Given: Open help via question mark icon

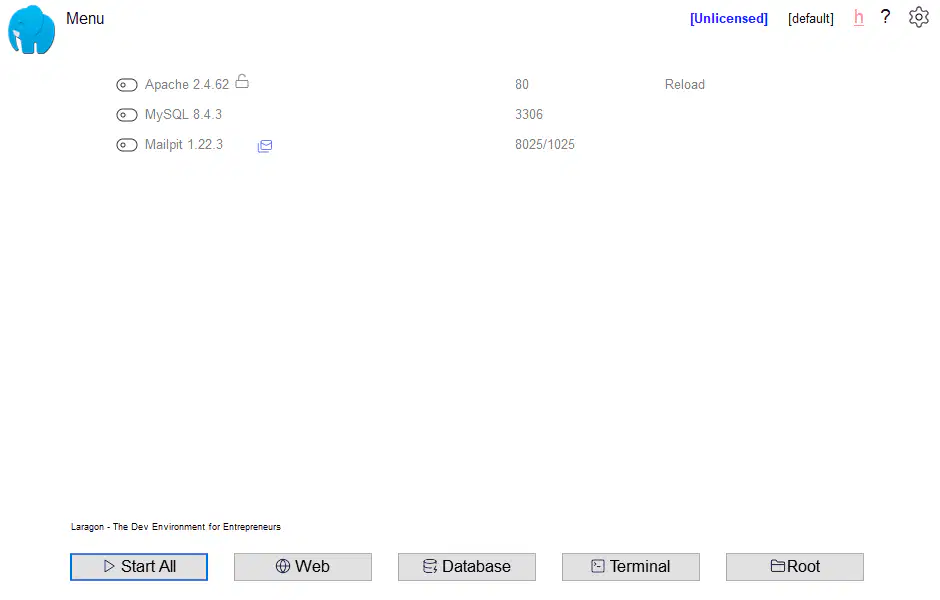Looking at the screenshot, I should click(885, 17).
